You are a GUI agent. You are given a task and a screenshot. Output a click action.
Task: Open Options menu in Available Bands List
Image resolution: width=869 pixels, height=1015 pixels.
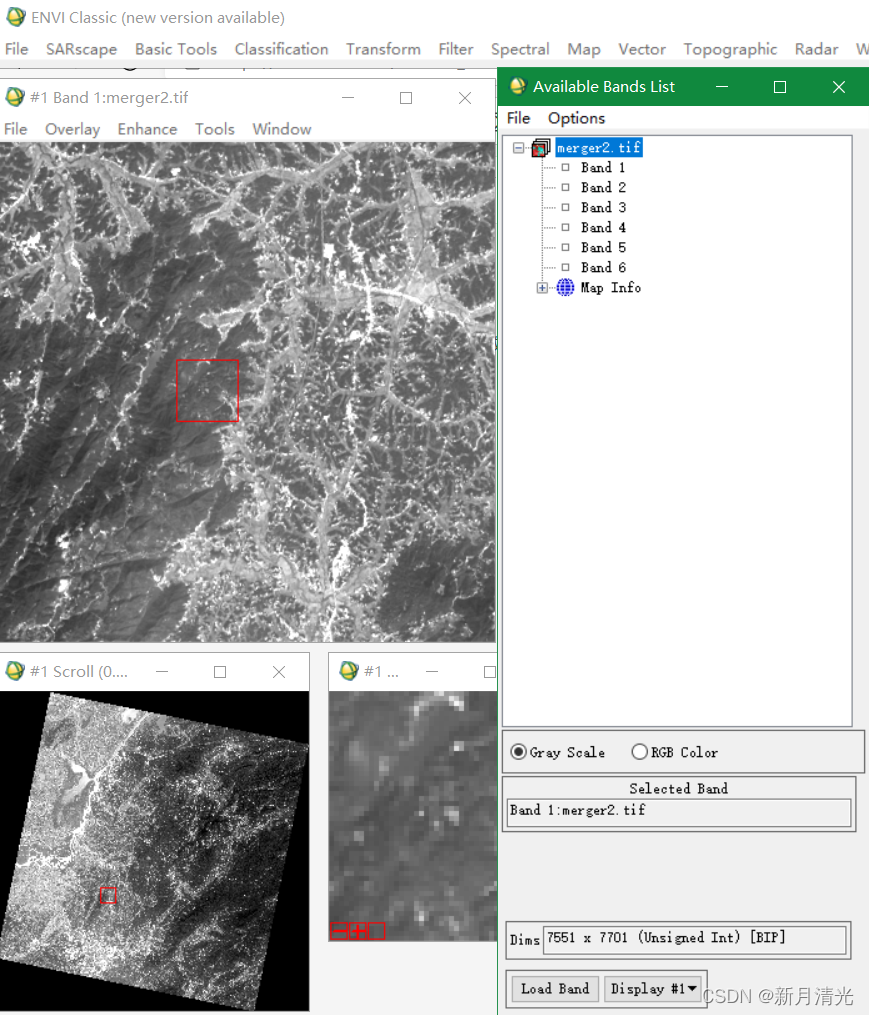[x=576, y=118]
